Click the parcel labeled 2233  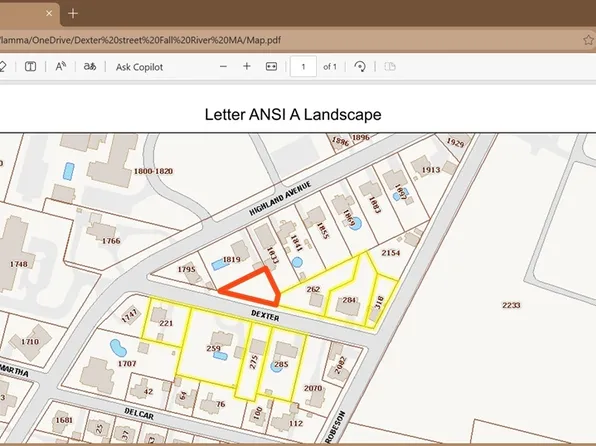511,305
